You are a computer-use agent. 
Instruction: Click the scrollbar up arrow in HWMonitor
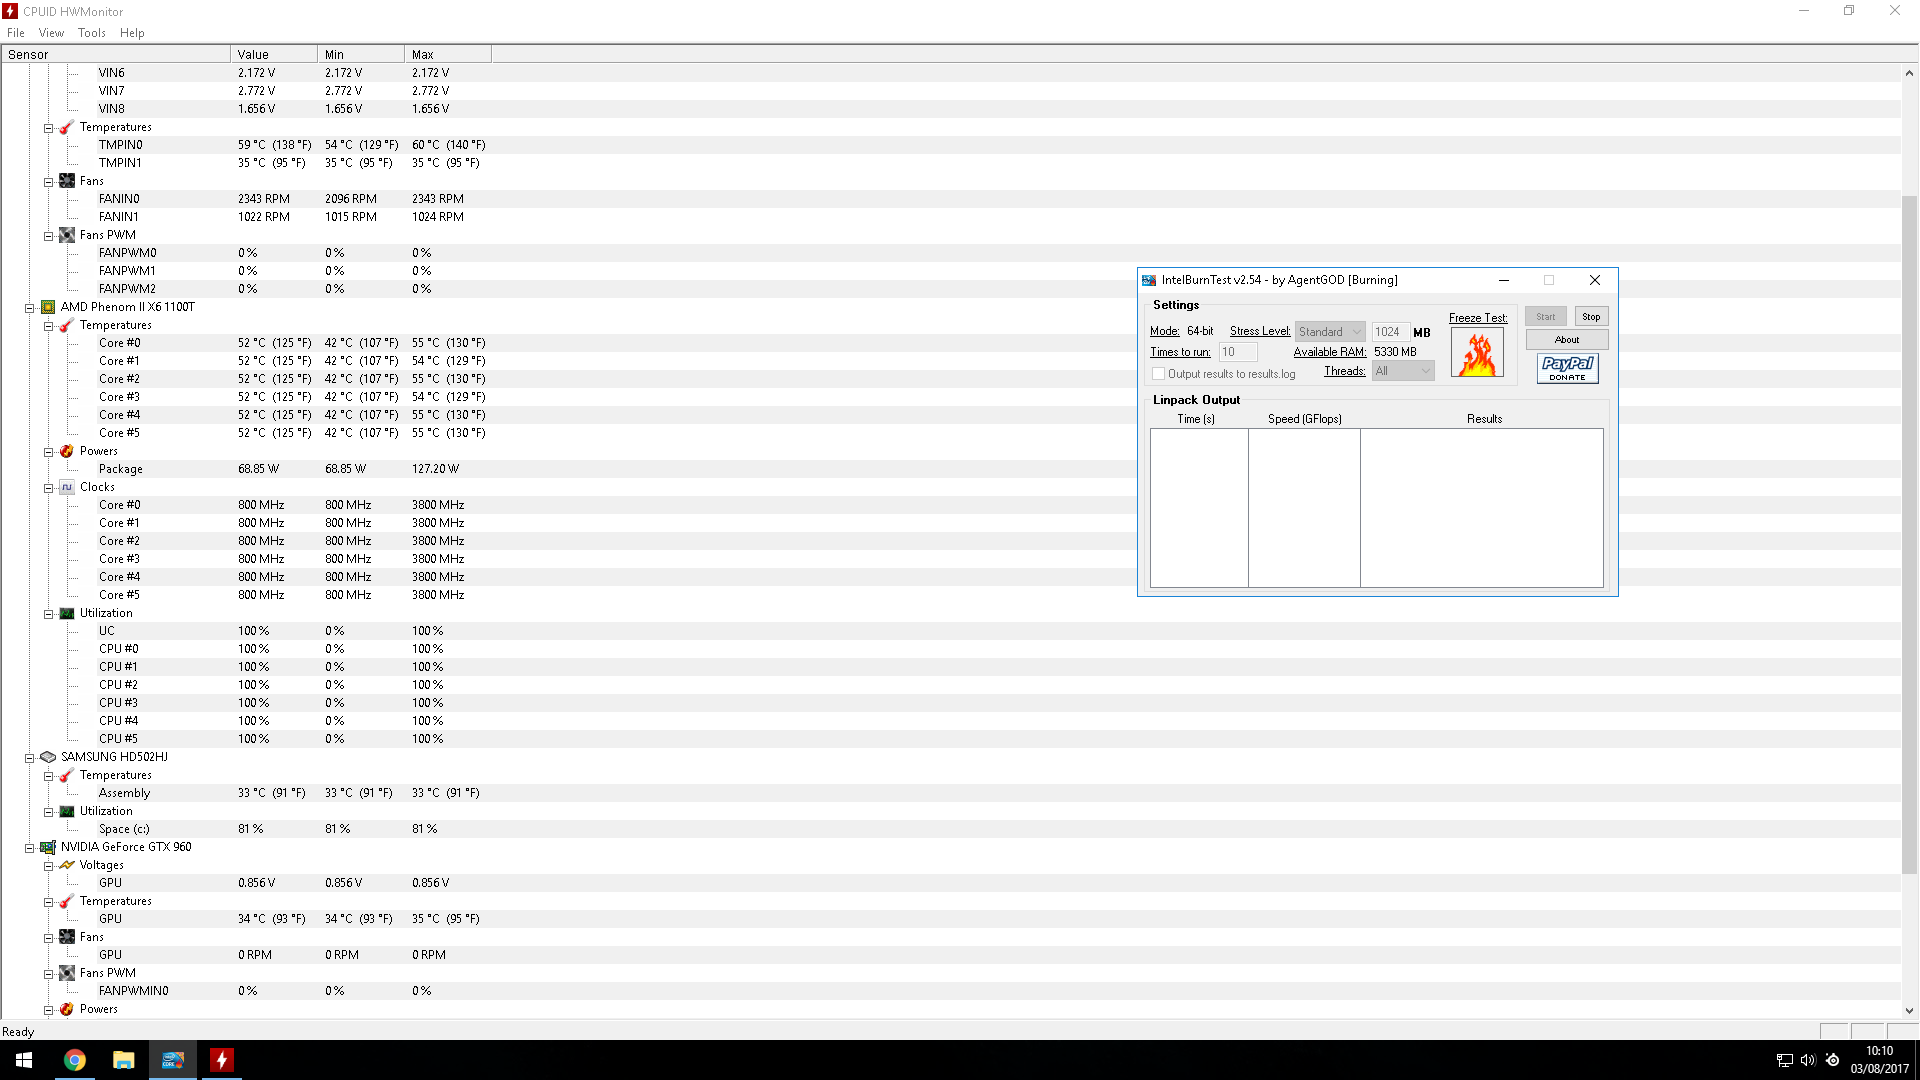click(1909, 73)
